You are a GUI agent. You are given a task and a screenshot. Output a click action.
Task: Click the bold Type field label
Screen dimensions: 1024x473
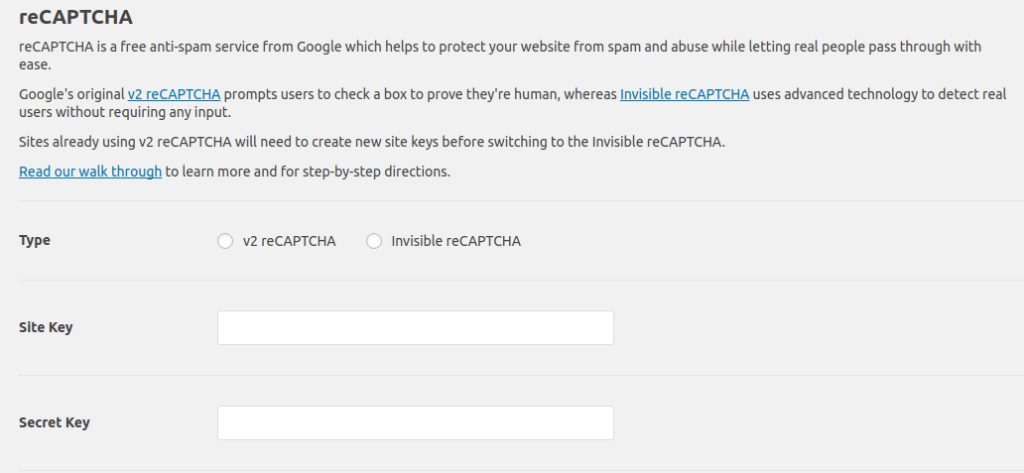pyautogui.click(x=34, y=240)
